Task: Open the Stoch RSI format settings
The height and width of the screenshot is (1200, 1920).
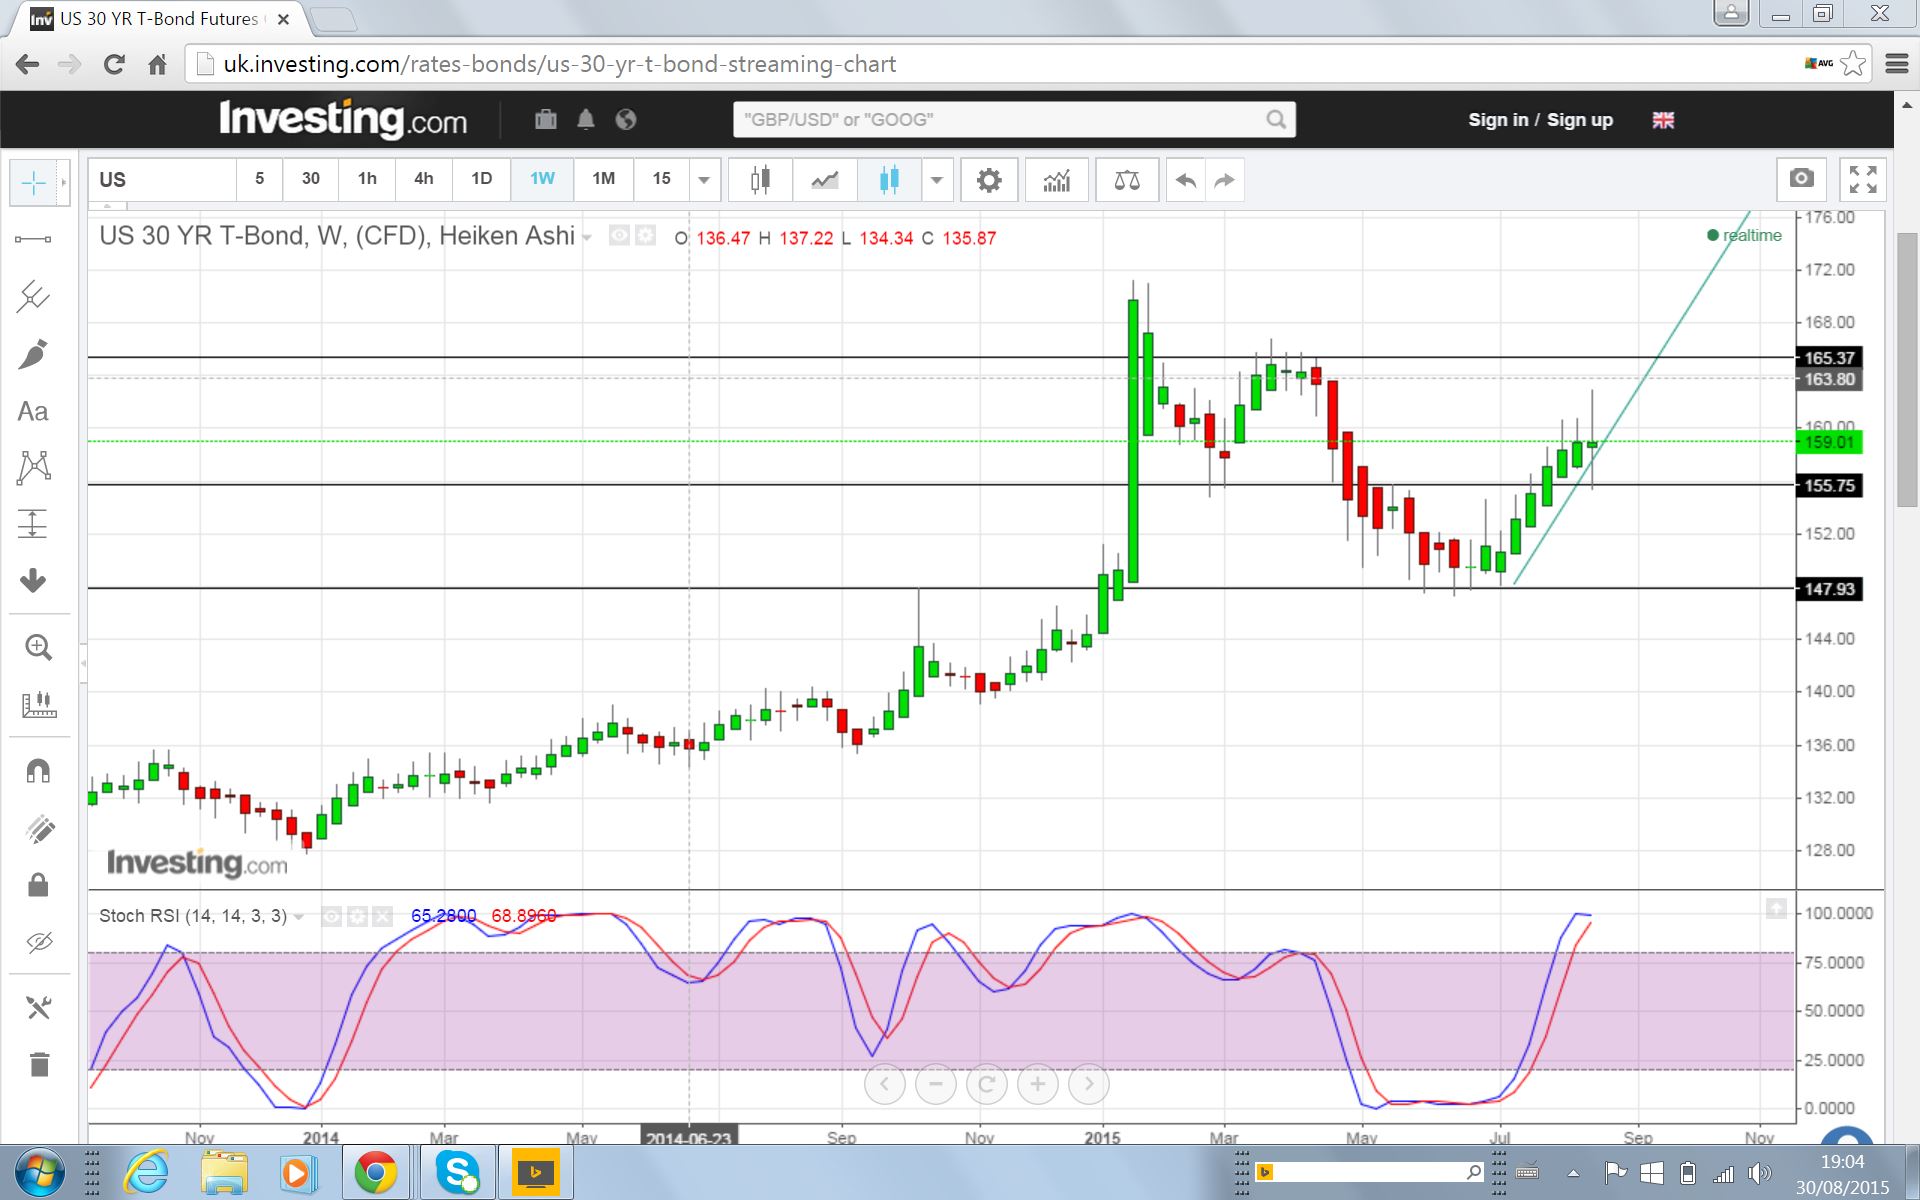Action: (357, 916)
